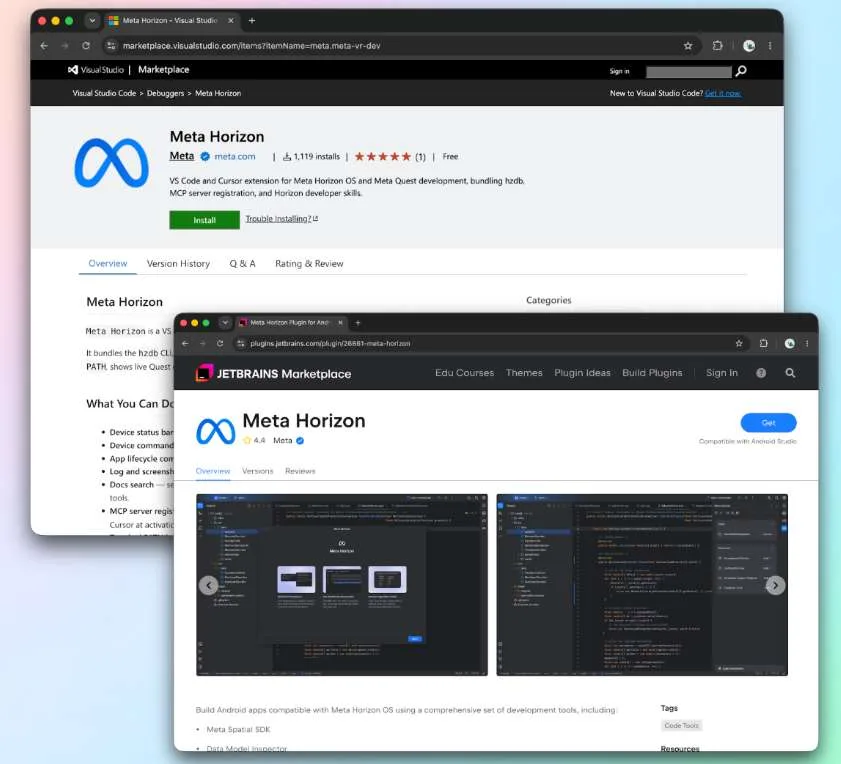The height and width of the screenshot is (764, 841).
Task: Open the Meta publisher link
Action: coord(182,156)
